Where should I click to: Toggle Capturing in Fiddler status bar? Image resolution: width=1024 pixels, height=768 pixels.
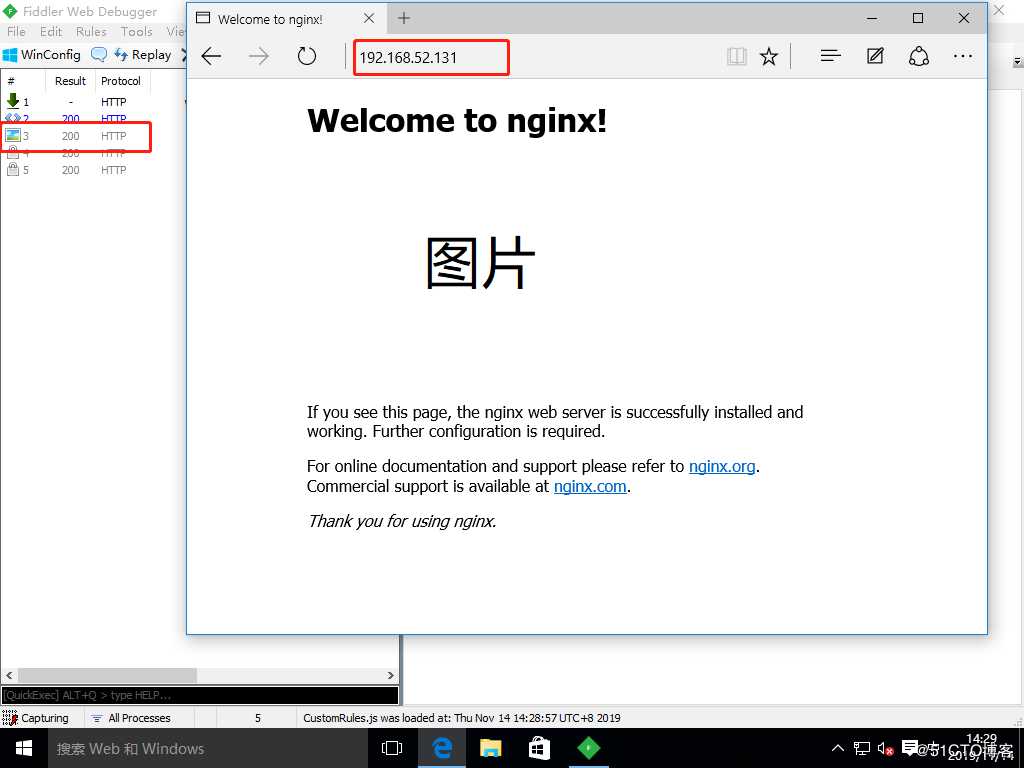tap(36, 718)
